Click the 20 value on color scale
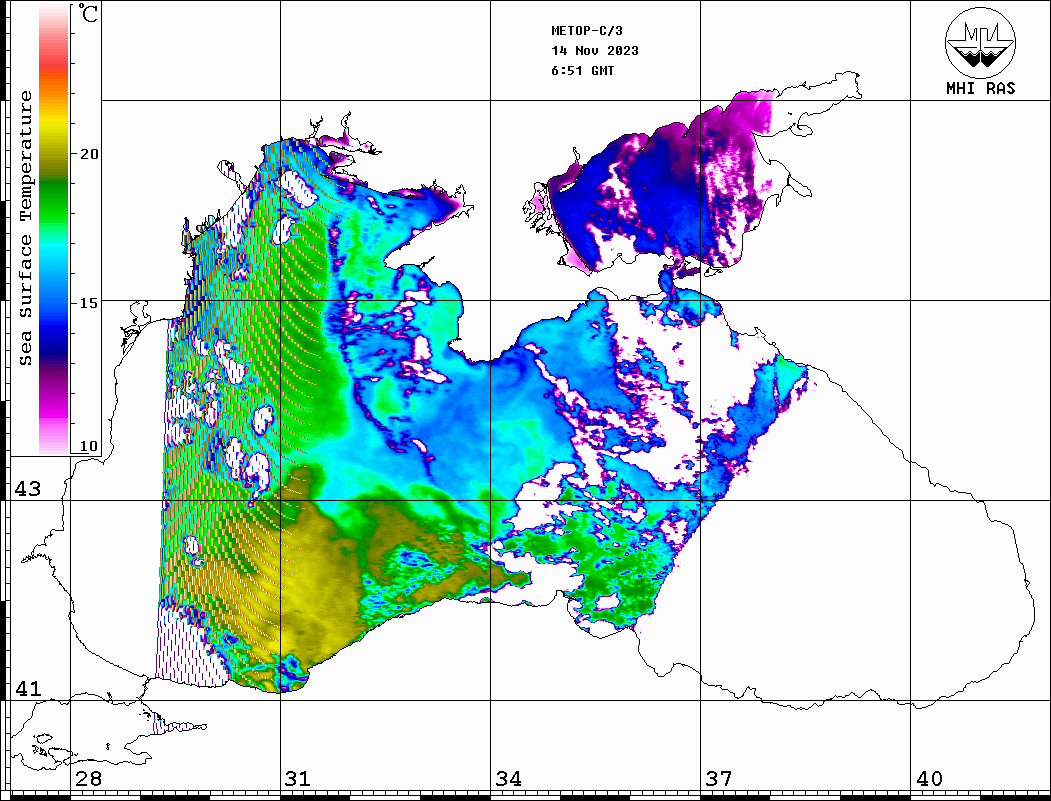Screen dimensions: 1051x801 click(x=88, y=154)
